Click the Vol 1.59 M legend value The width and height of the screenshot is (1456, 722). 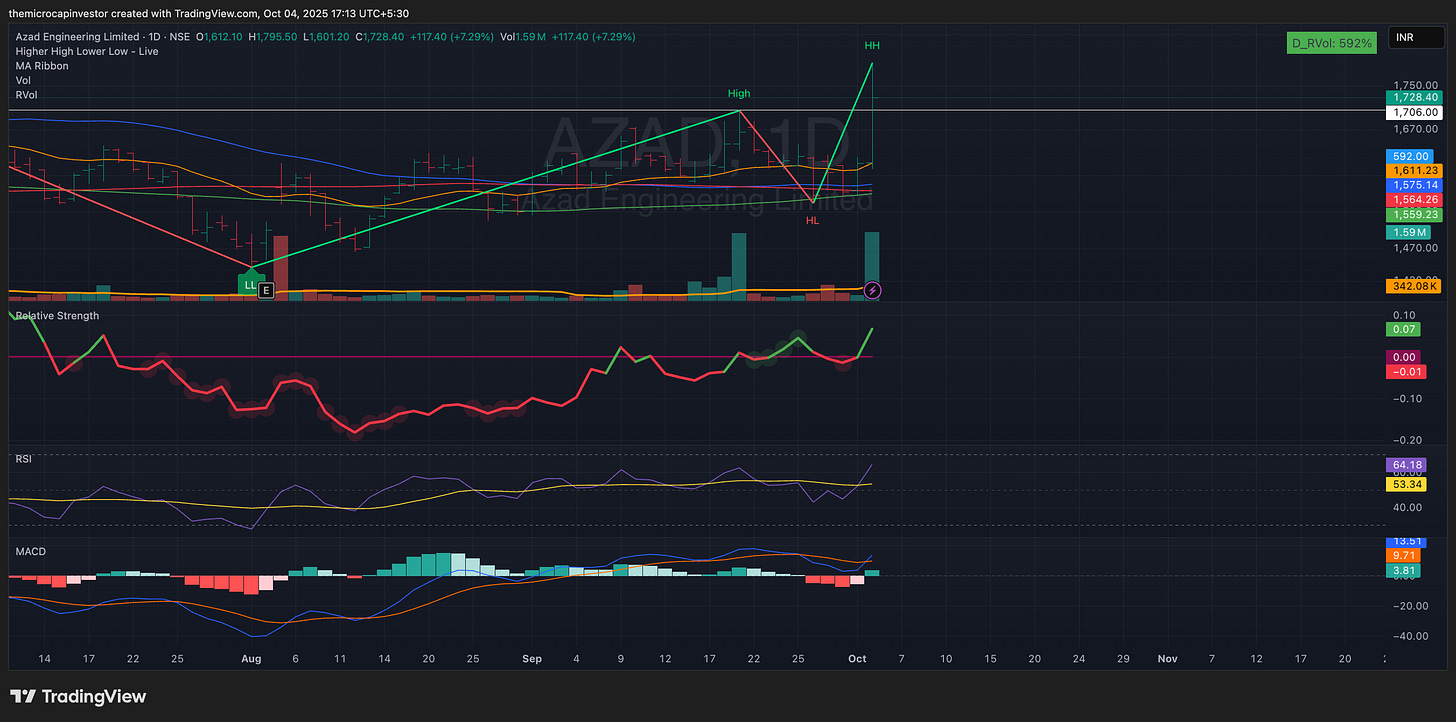(523, 37)
